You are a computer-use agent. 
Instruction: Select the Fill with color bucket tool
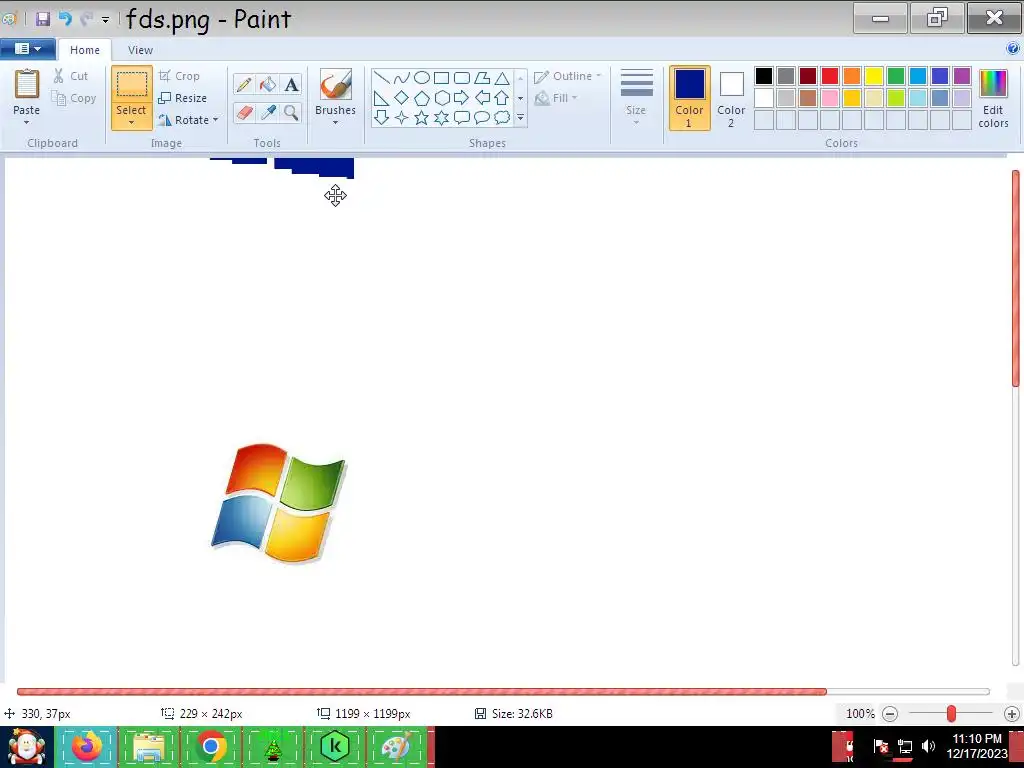pos(267,84)
